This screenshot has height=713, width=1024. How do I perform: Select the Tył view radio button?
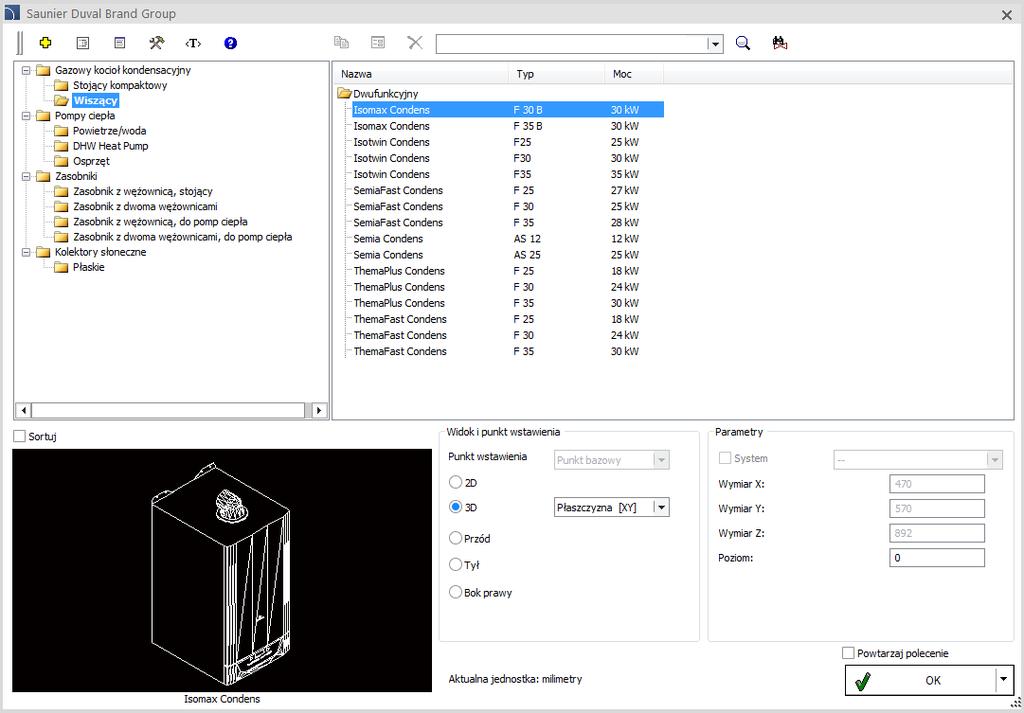[455, 565]
